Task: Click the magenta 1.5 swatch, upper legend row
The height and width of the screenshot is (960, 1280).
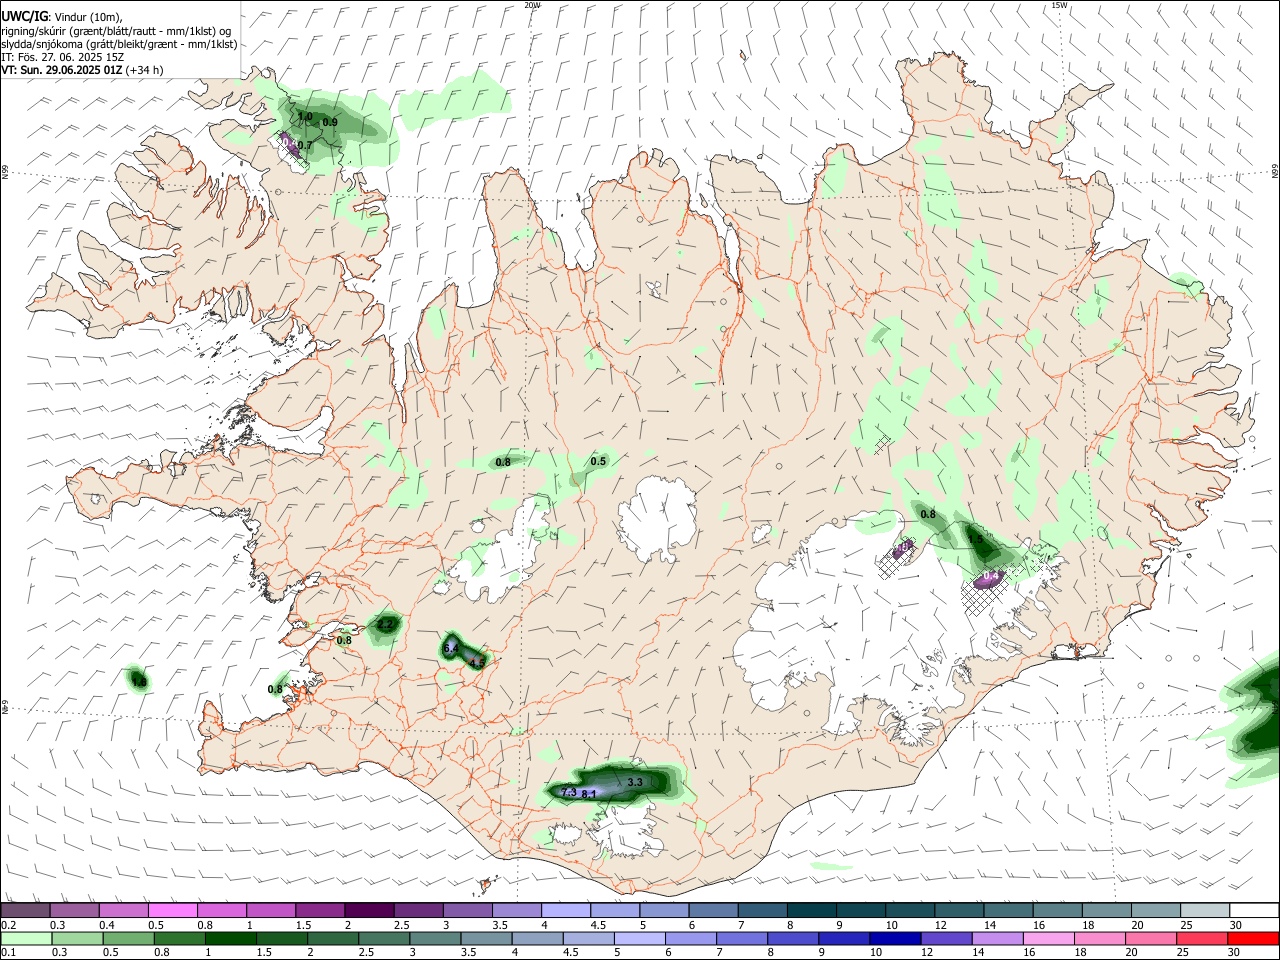Action: [319, 911]
